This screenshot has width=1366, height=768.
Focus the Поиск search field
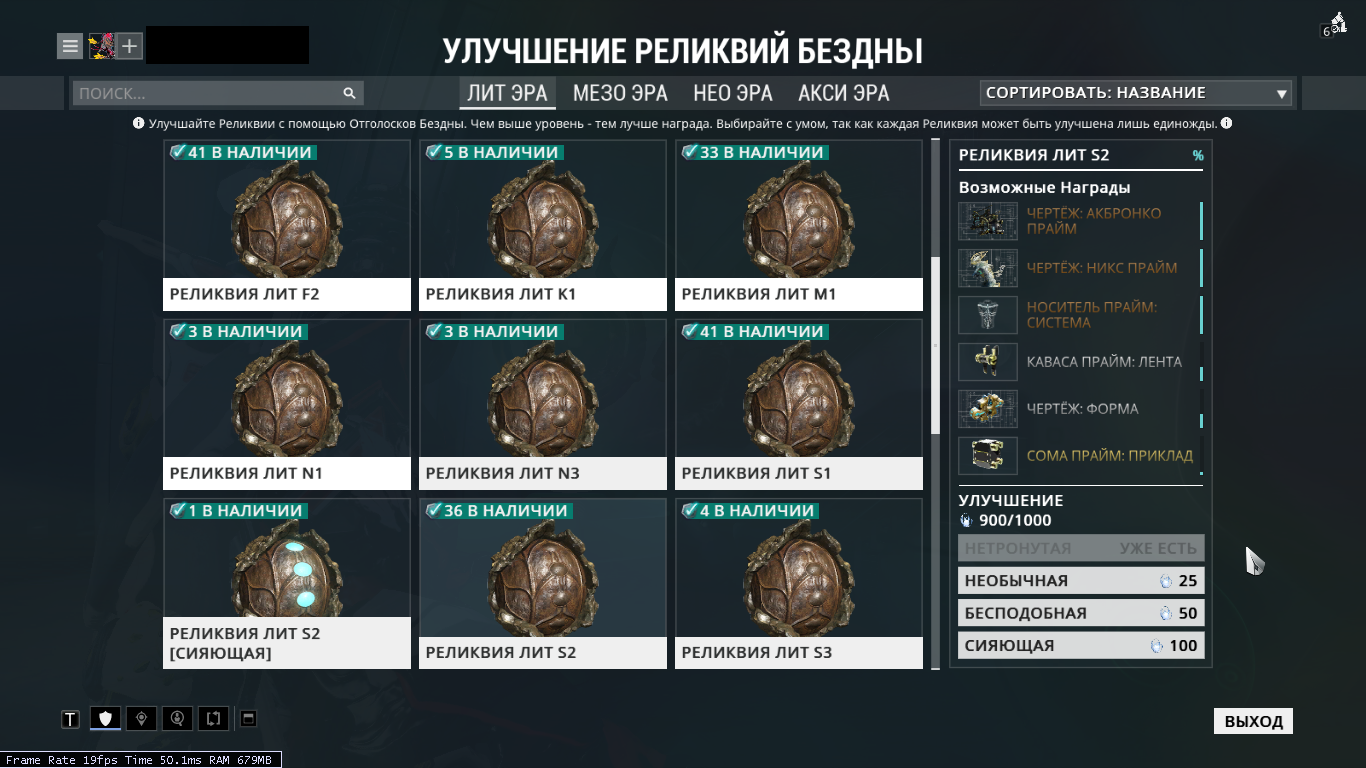[x=206, y=93]
